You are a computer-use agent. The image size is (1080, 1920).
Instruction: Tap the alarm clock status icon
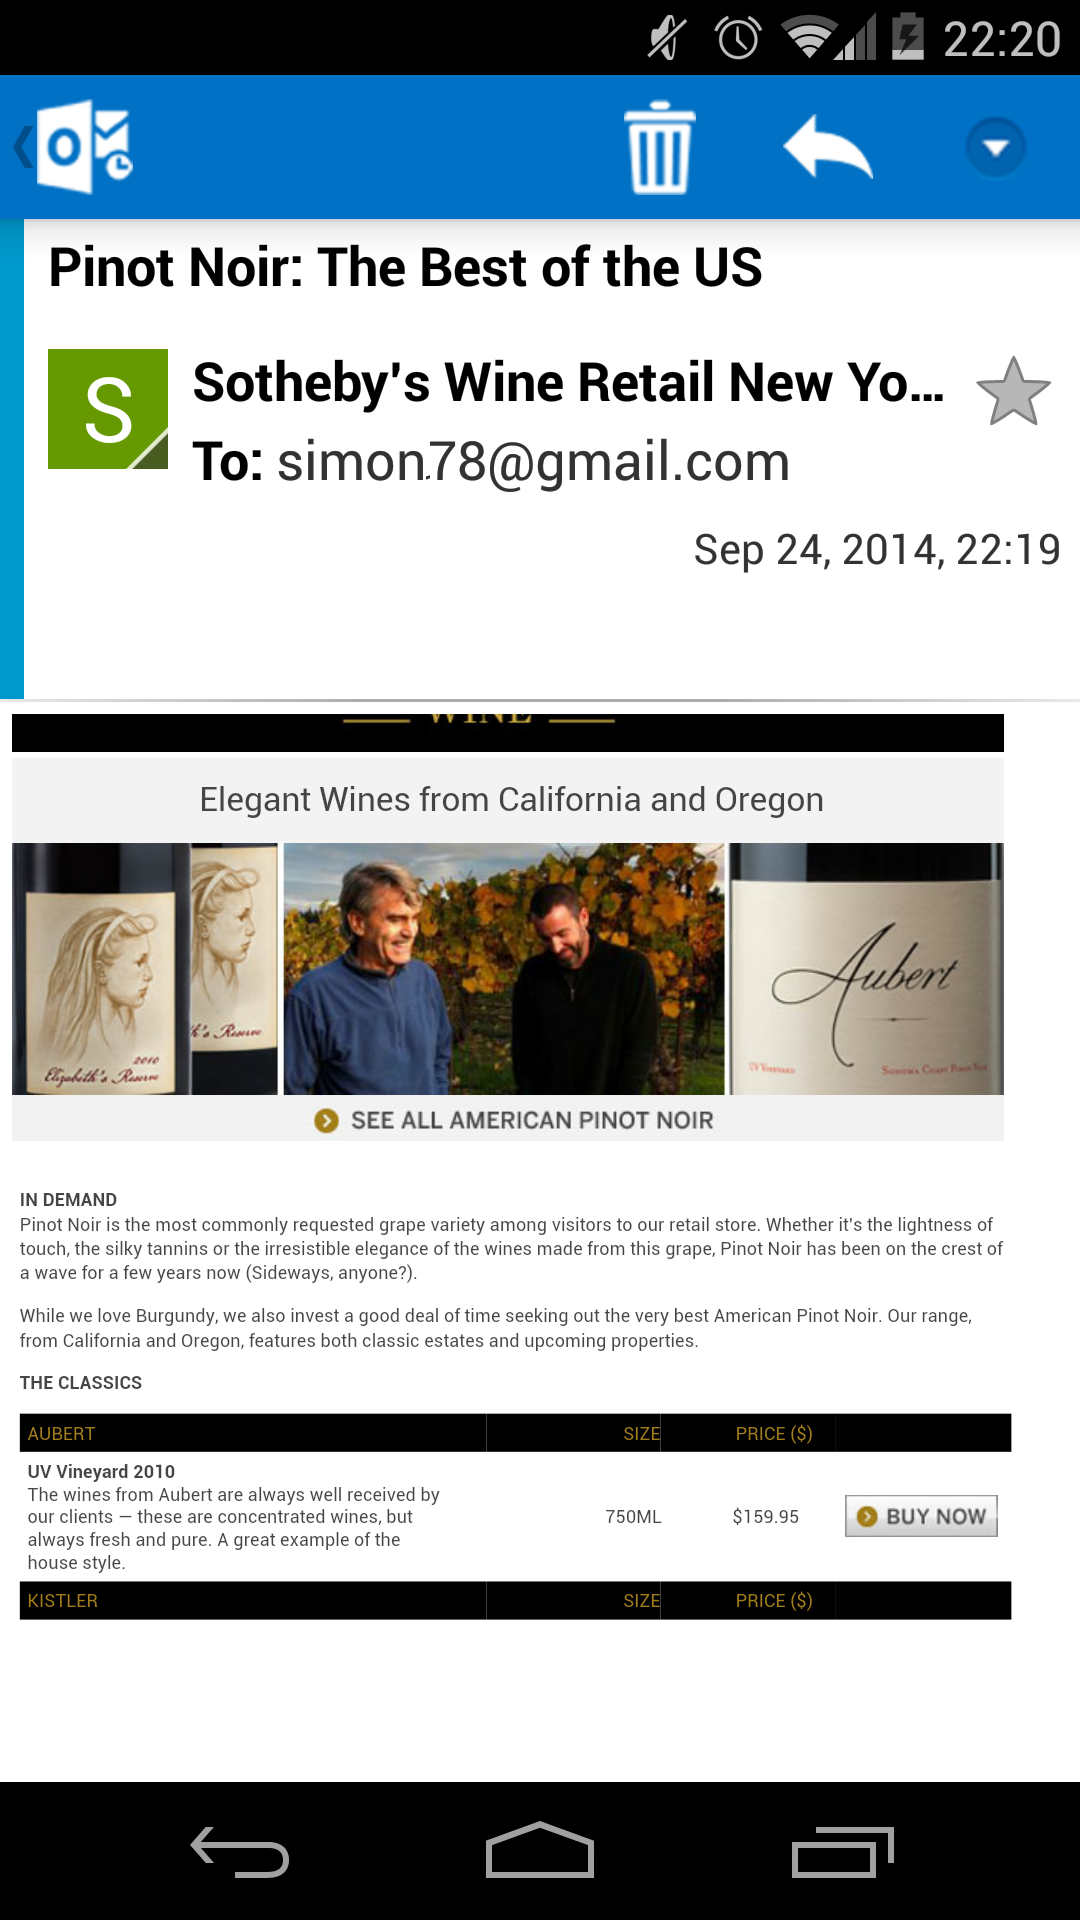[x=738, y=38]
